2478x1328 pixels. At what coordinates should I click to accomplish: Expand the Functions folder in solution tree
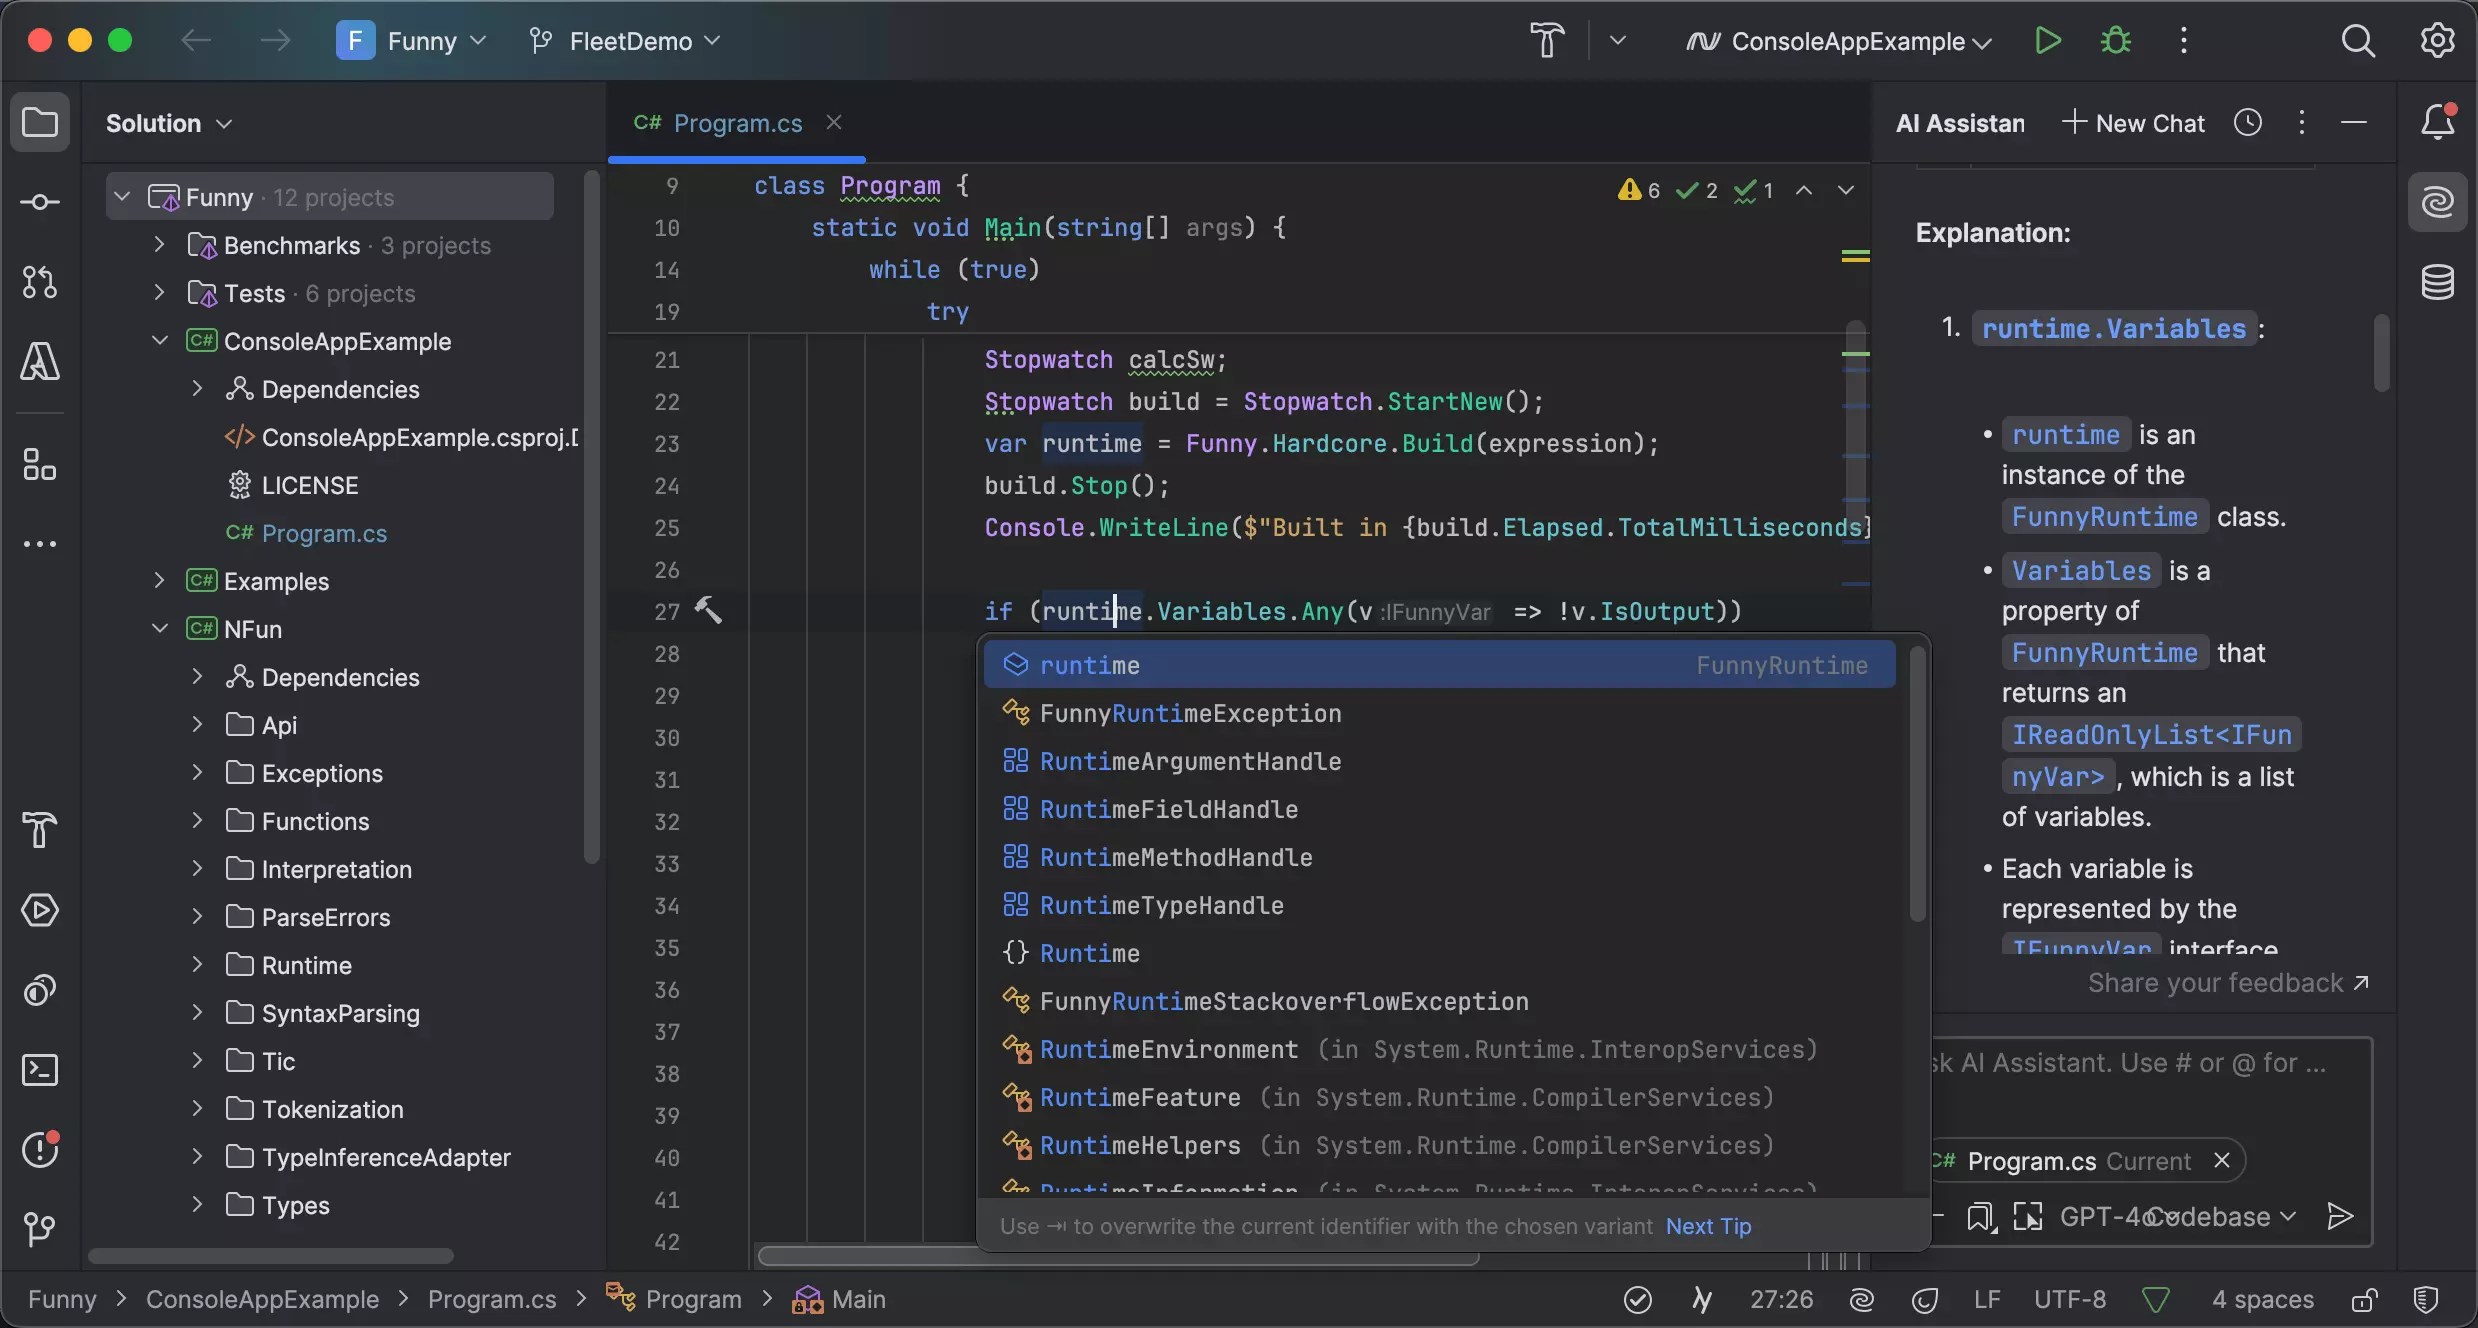click(x=197, y=821)
